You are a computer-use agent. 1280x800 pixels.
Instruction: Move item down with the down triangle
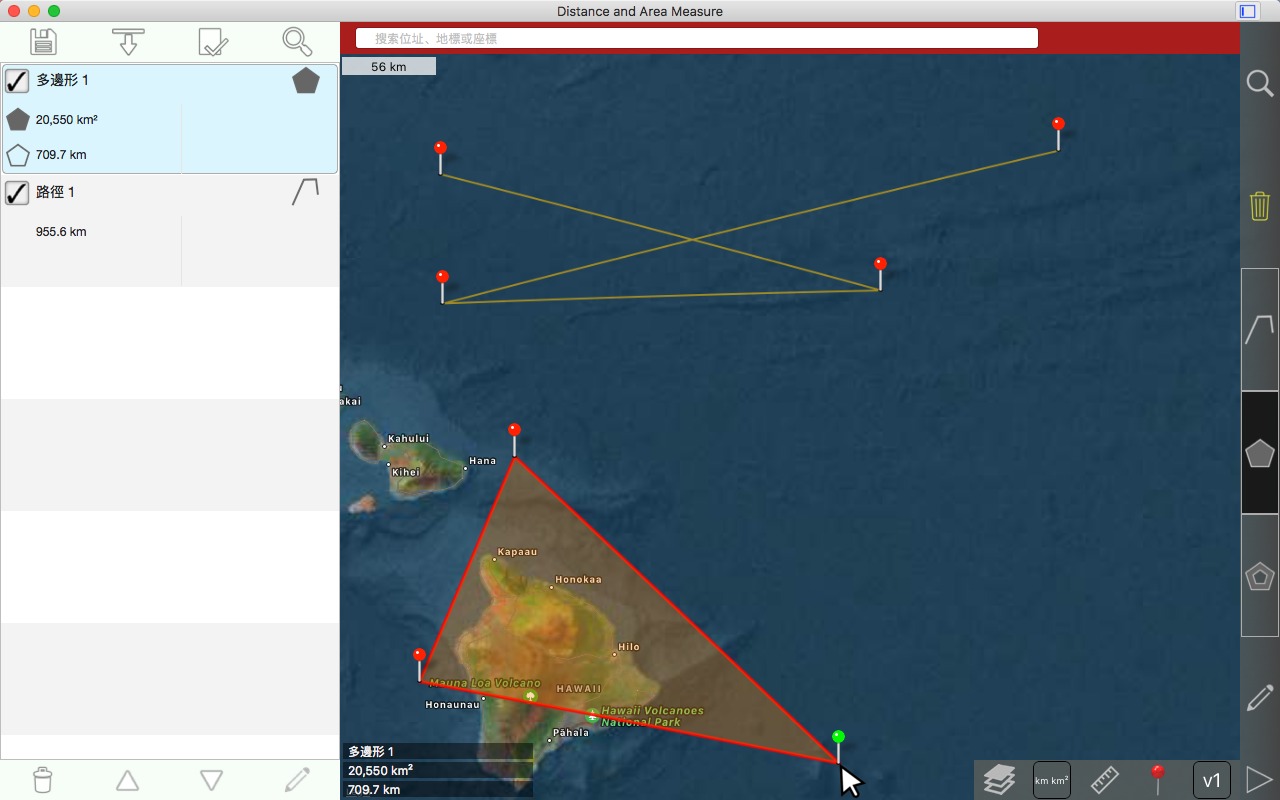(x=211, y=780)
